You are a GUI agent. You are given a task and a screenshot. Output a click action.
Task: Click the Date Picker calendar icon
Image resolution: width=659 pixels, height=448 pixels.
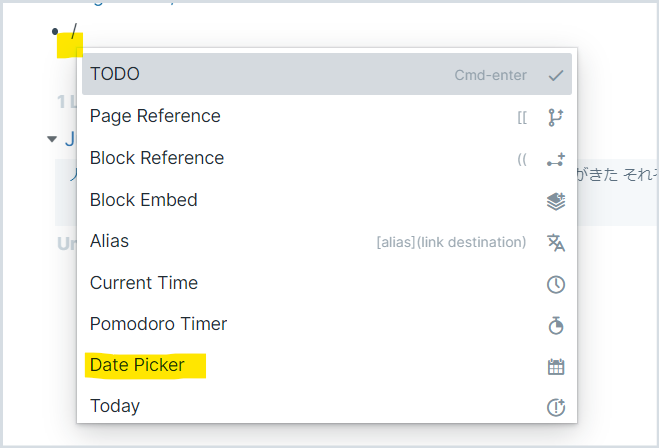[x=556, y=366]
